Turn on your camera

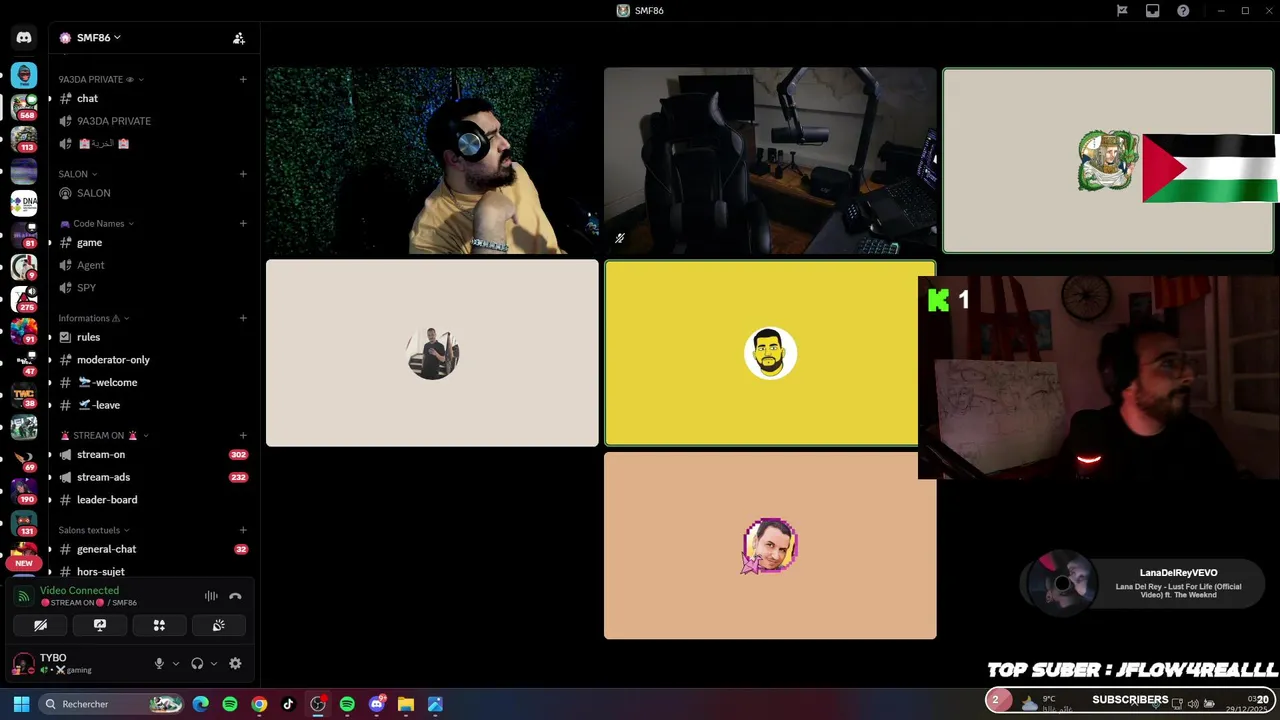click(x=40, y=625)
